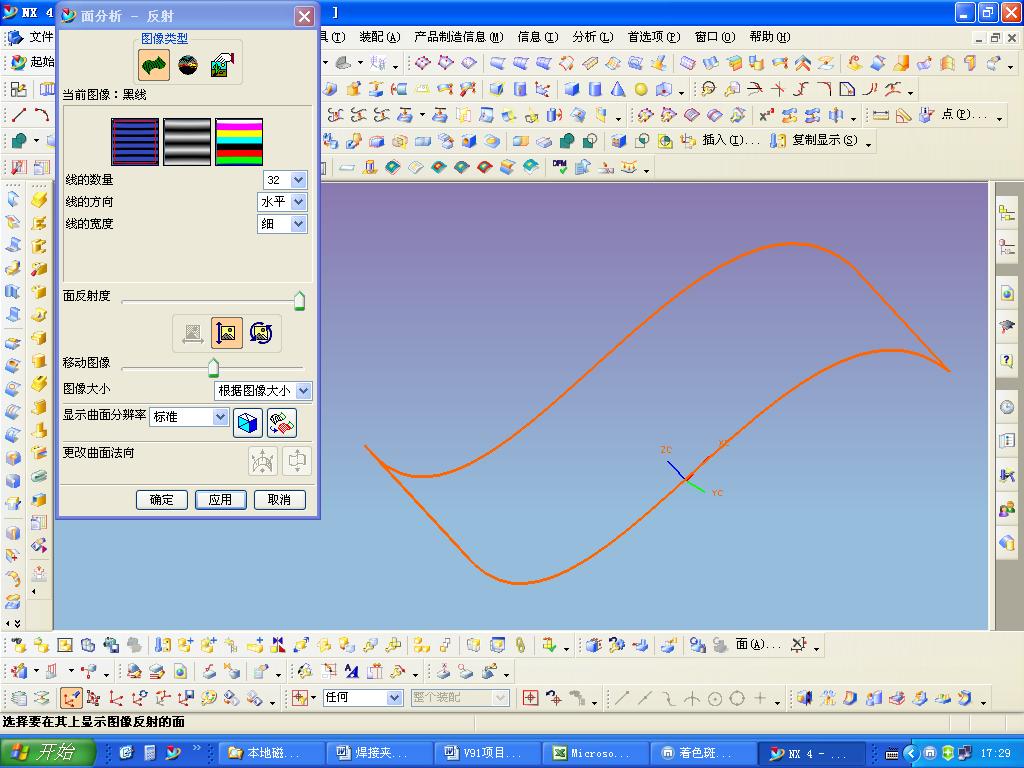Click the arc sketch tool icon

(x=42, y=115)
